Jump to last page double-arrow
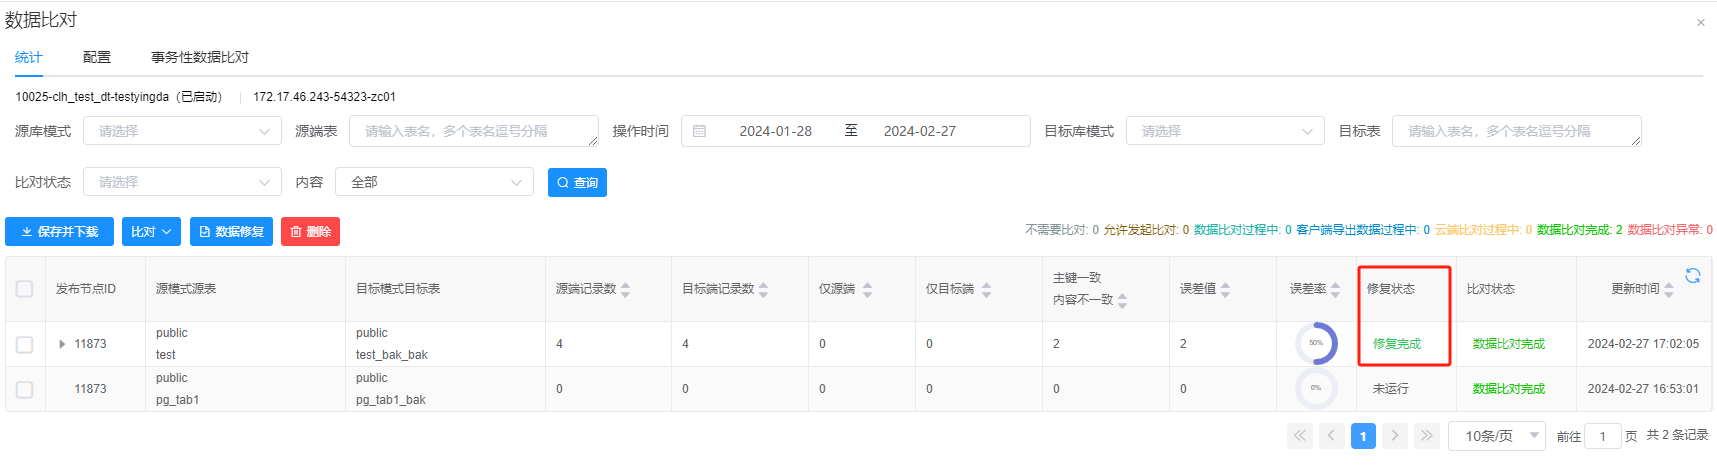 [1427, 436]
